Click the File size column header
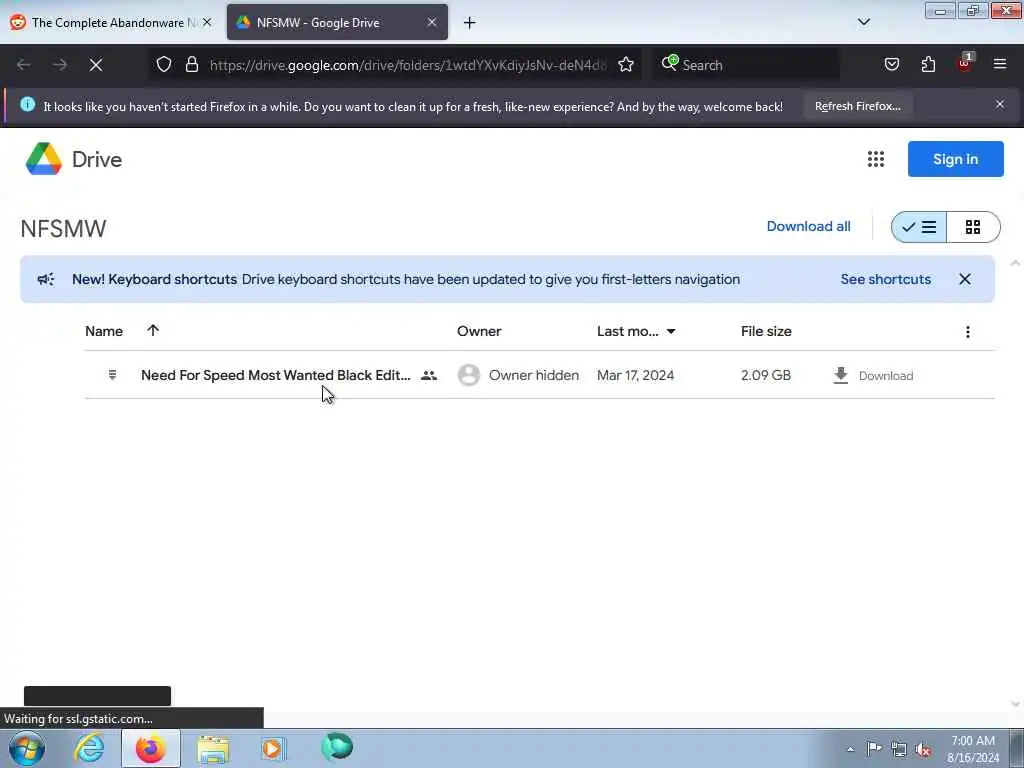This screenshot has width=1024, height=768. point(765,331)
